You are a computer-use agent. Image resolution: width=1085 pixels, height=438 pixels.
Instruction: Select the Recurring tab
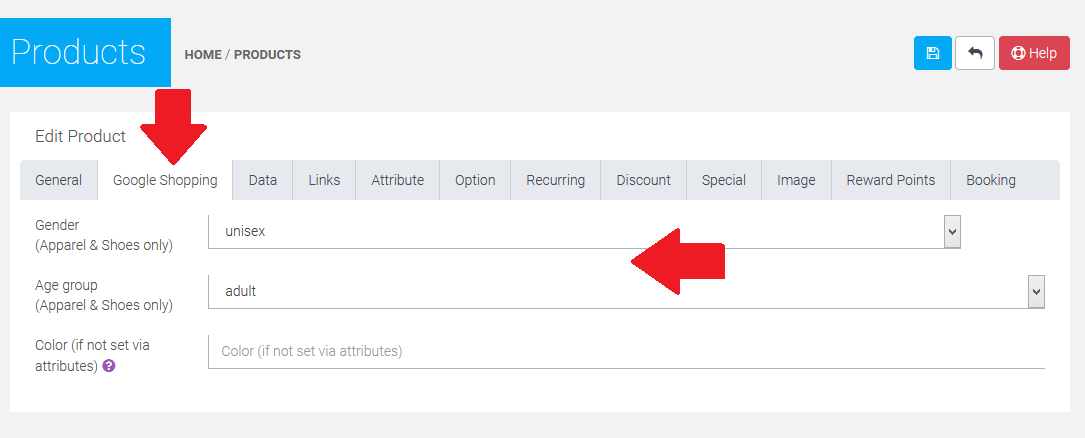555,180
